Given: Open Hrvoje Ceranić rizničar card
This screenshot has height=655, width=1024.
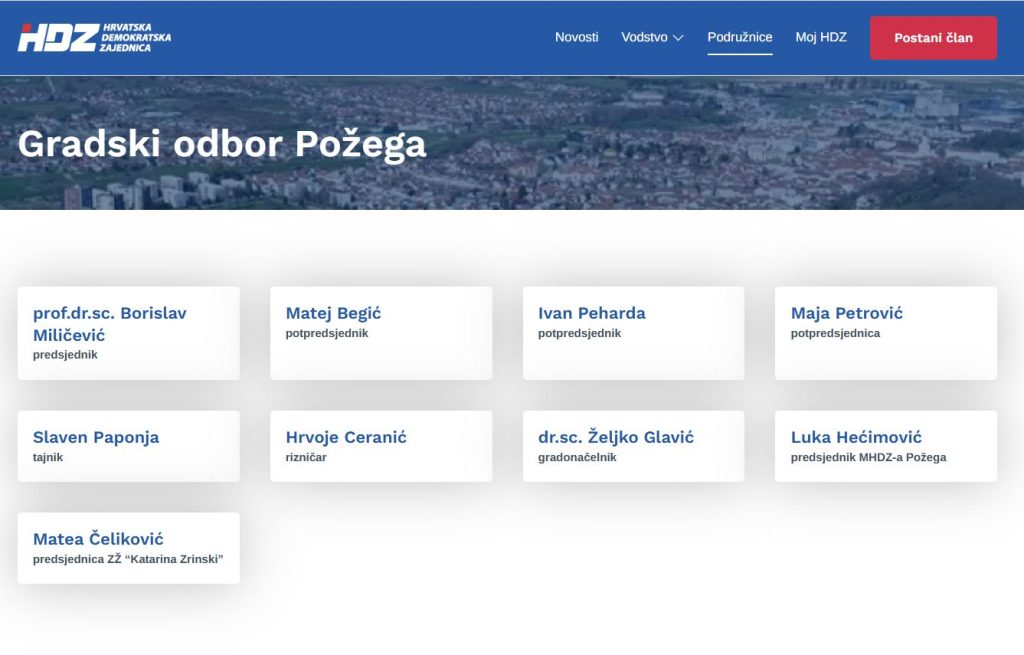Looking at the screenshot, I should (381, 446).
